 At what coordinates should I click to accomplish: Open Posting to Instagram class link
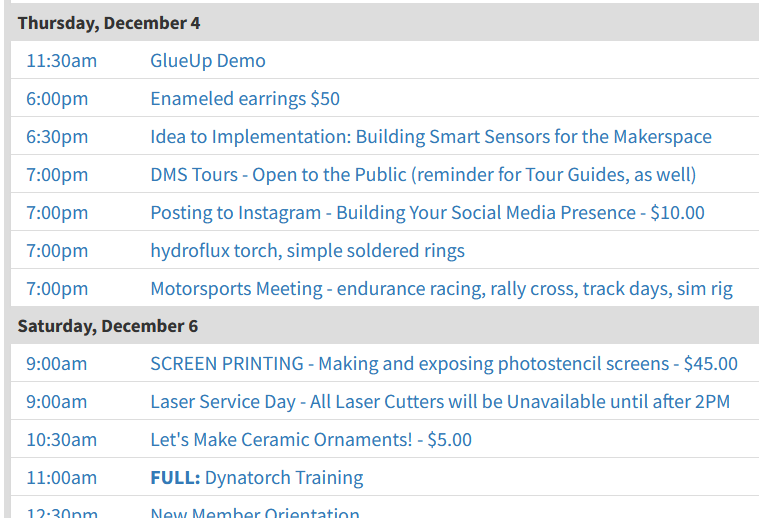(x=427, y=213)
